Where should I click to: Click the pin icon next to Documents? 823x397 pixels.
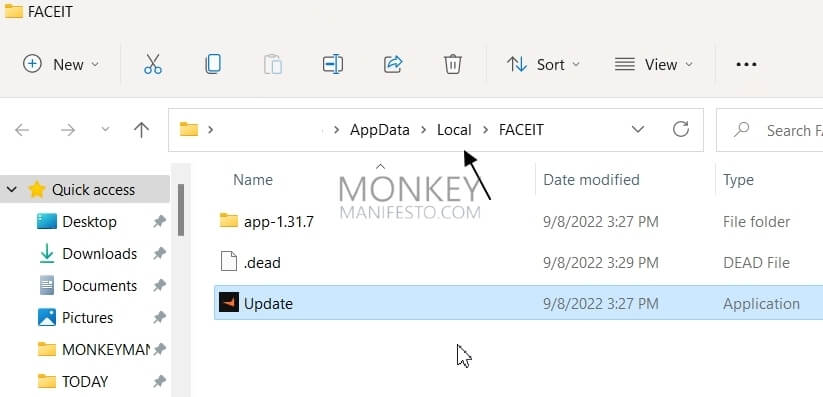coord(160,286)
